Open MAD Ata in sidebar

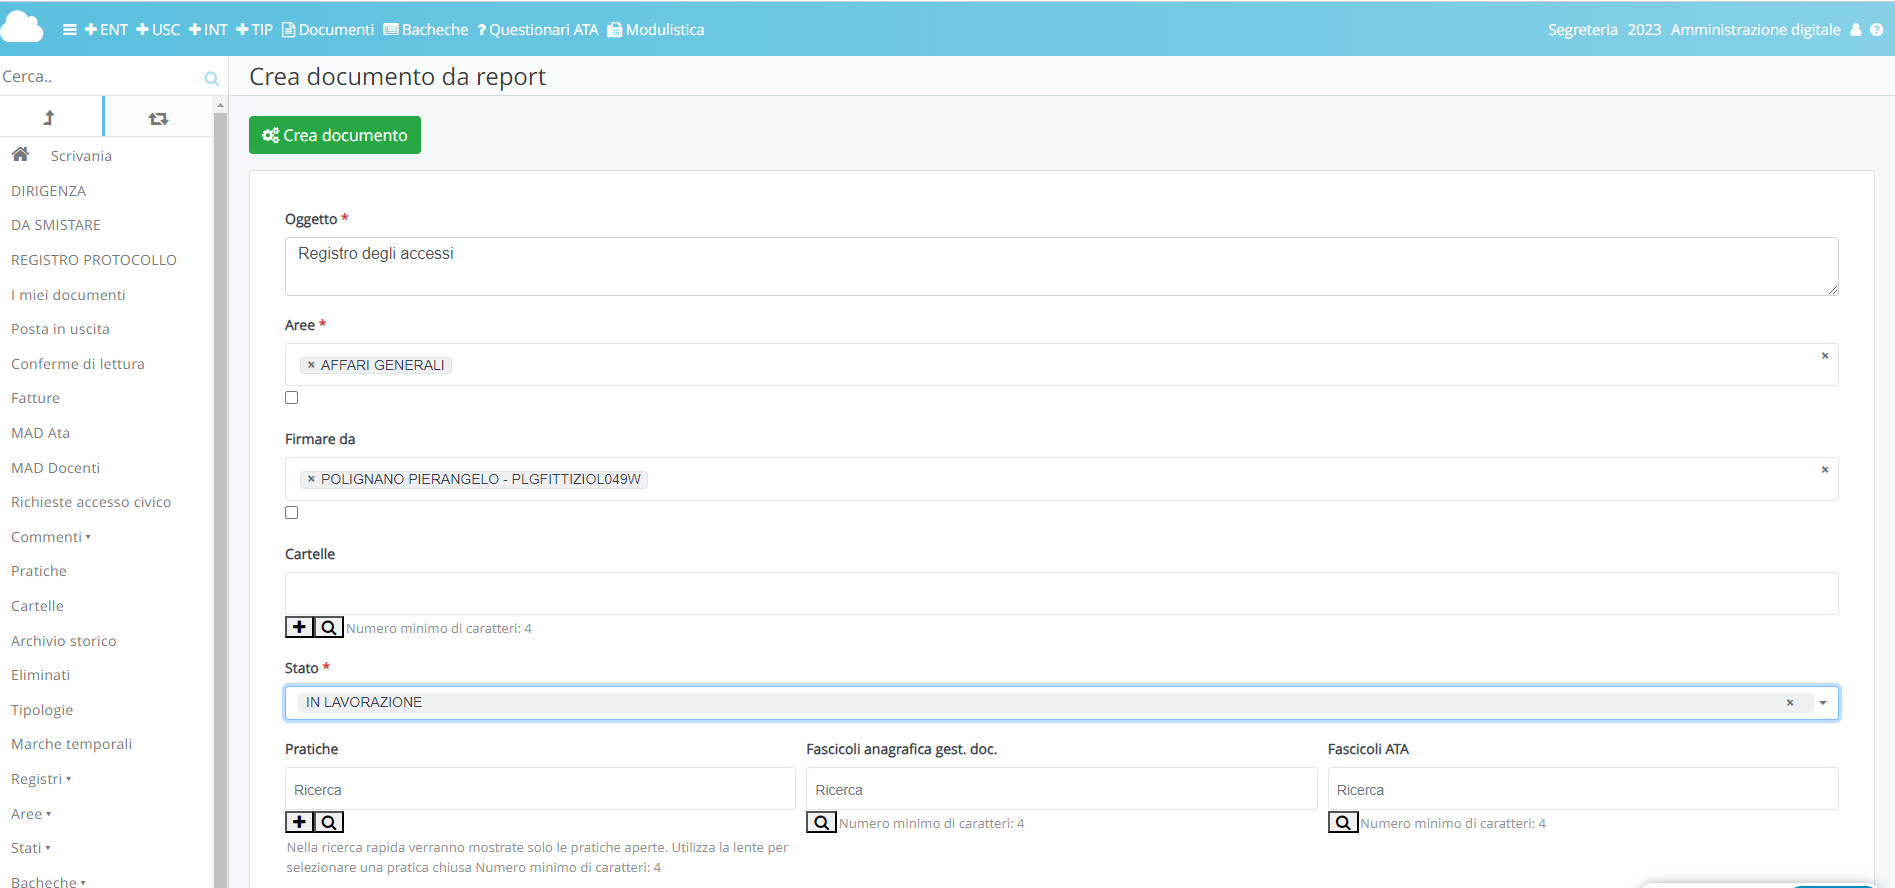[40, 433]
